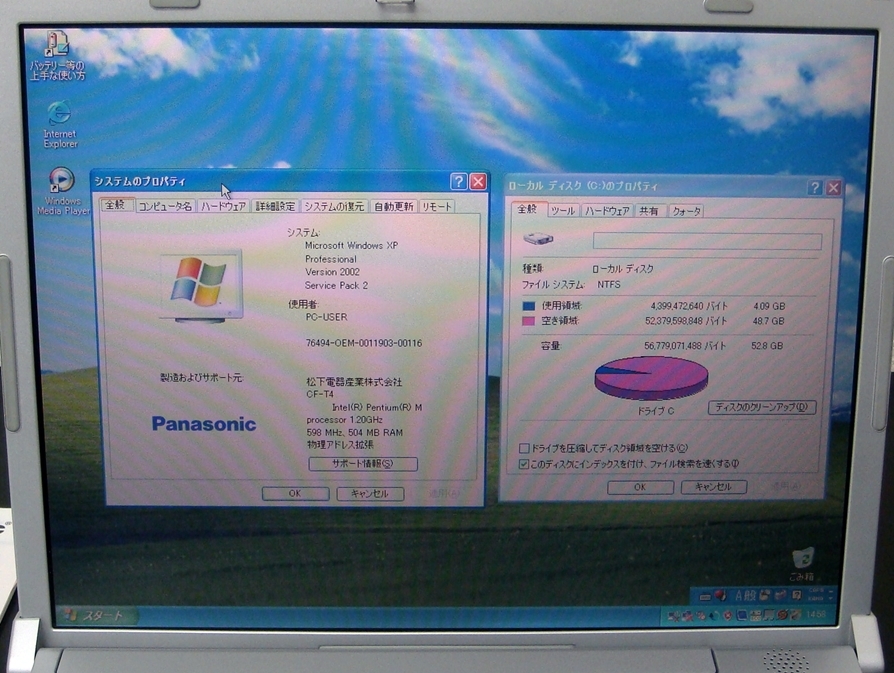Click the blue monitor icon in system tray
The height and width of the screenshot is (673, 894).
click(x=741, y=615)
